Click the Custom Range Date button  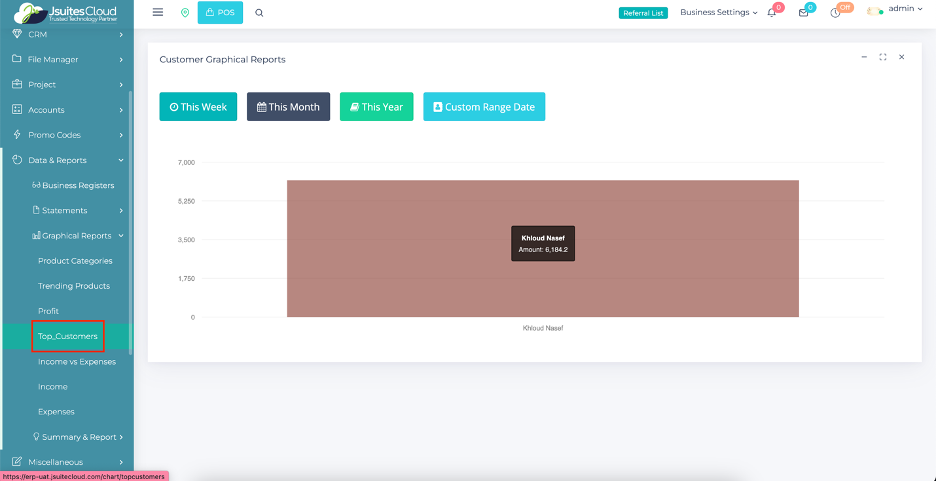tap(484, 107)
